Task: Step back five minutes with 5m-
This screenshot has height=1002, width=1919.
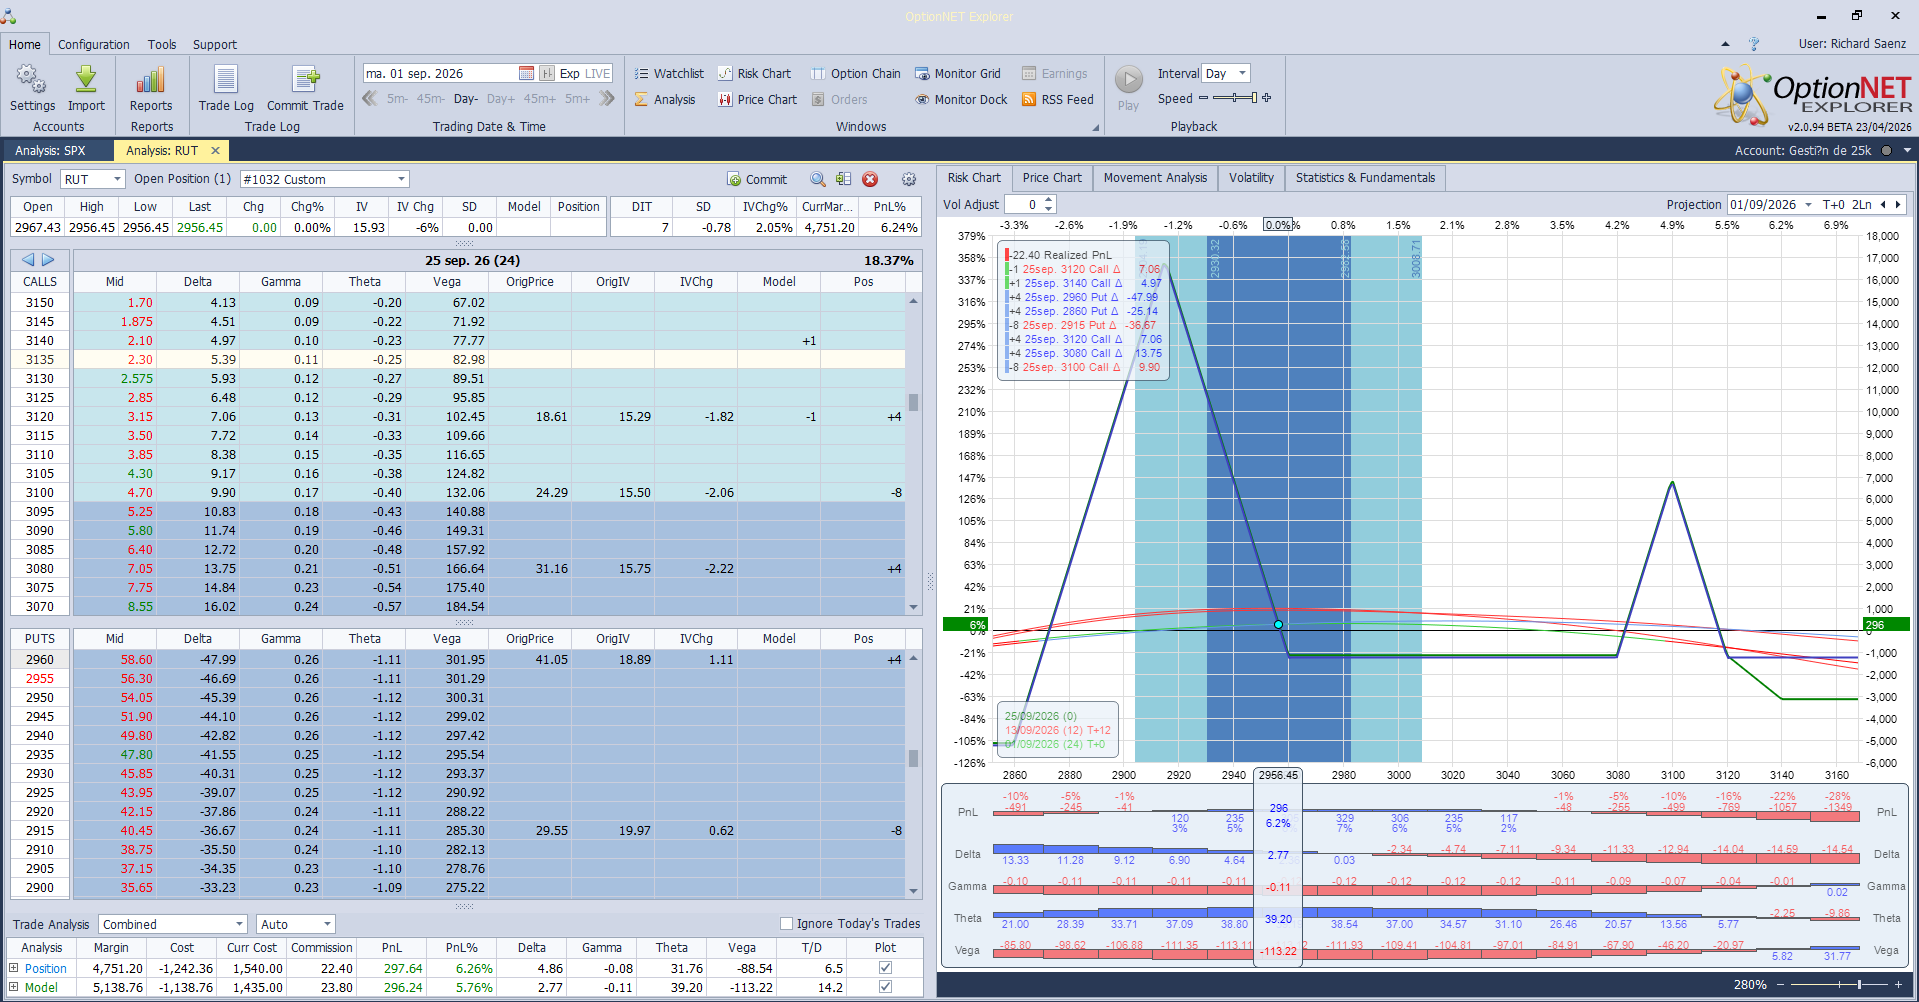Action: click(397, 98)
